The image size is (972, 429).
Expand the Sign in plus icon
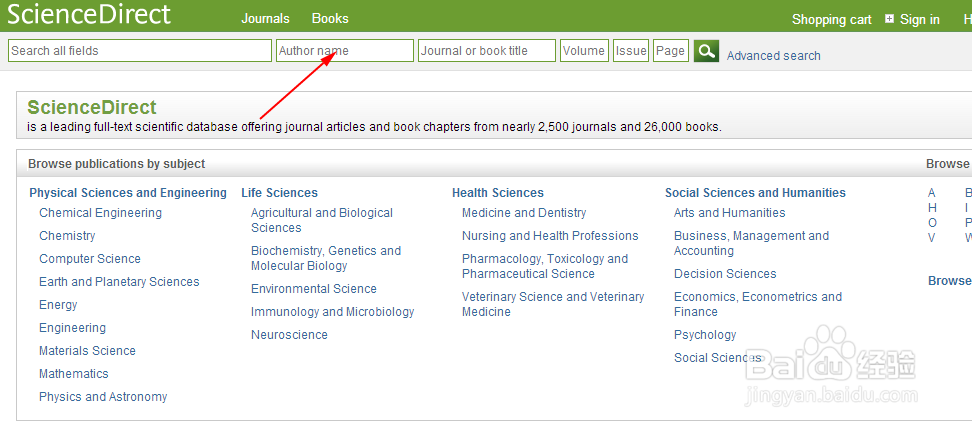[x=890, y=19]
